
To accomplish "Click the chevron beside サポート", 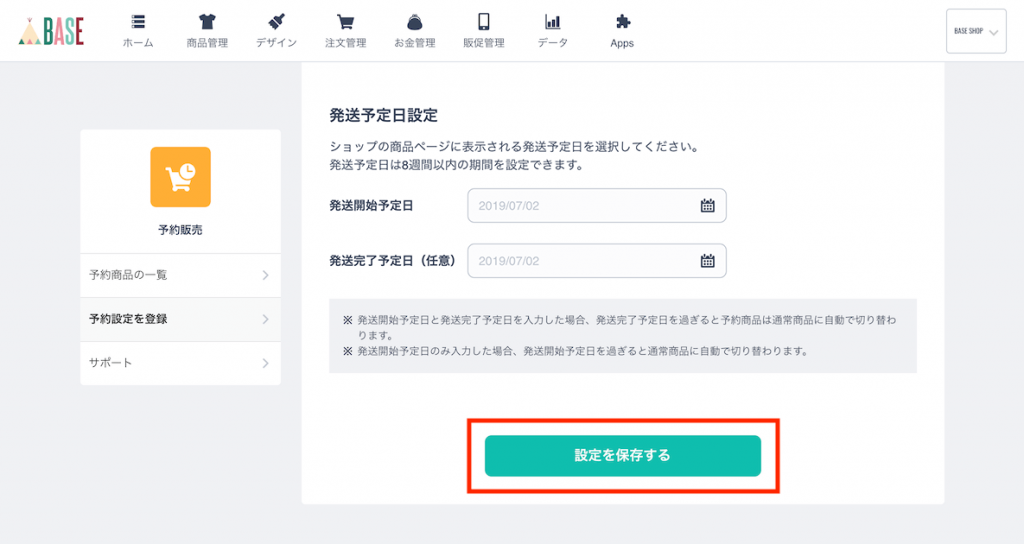I will [265, 363].
